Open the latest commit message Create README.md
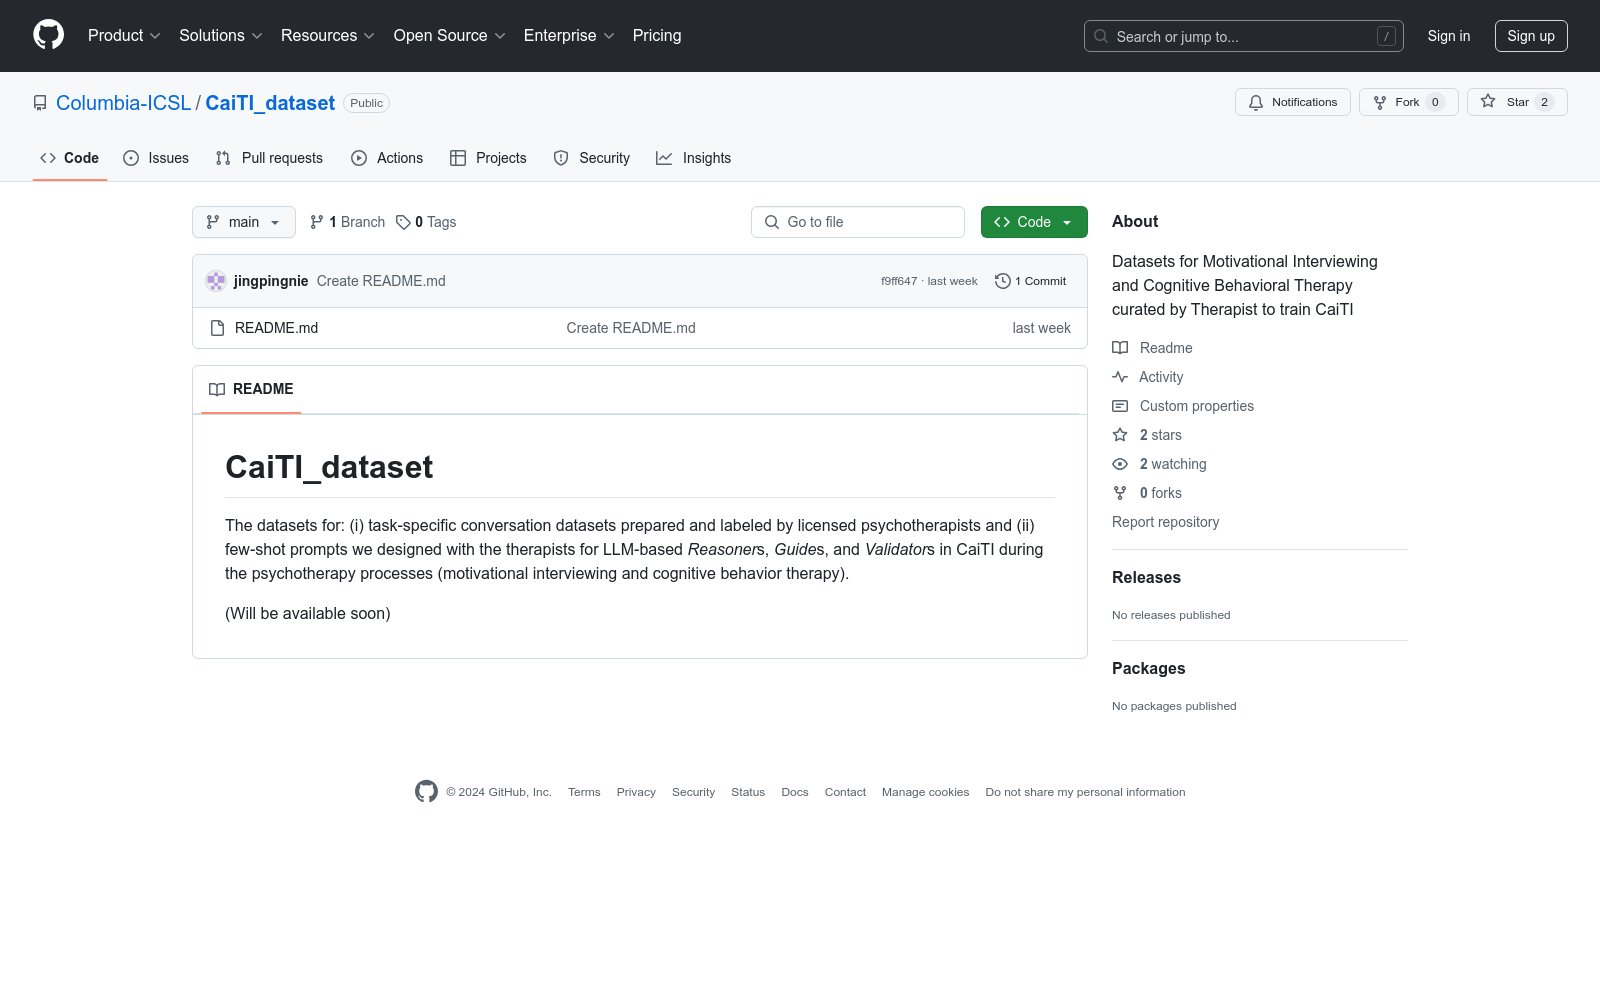This screenshot has width=1600, height=1000. tap(381, 281)
